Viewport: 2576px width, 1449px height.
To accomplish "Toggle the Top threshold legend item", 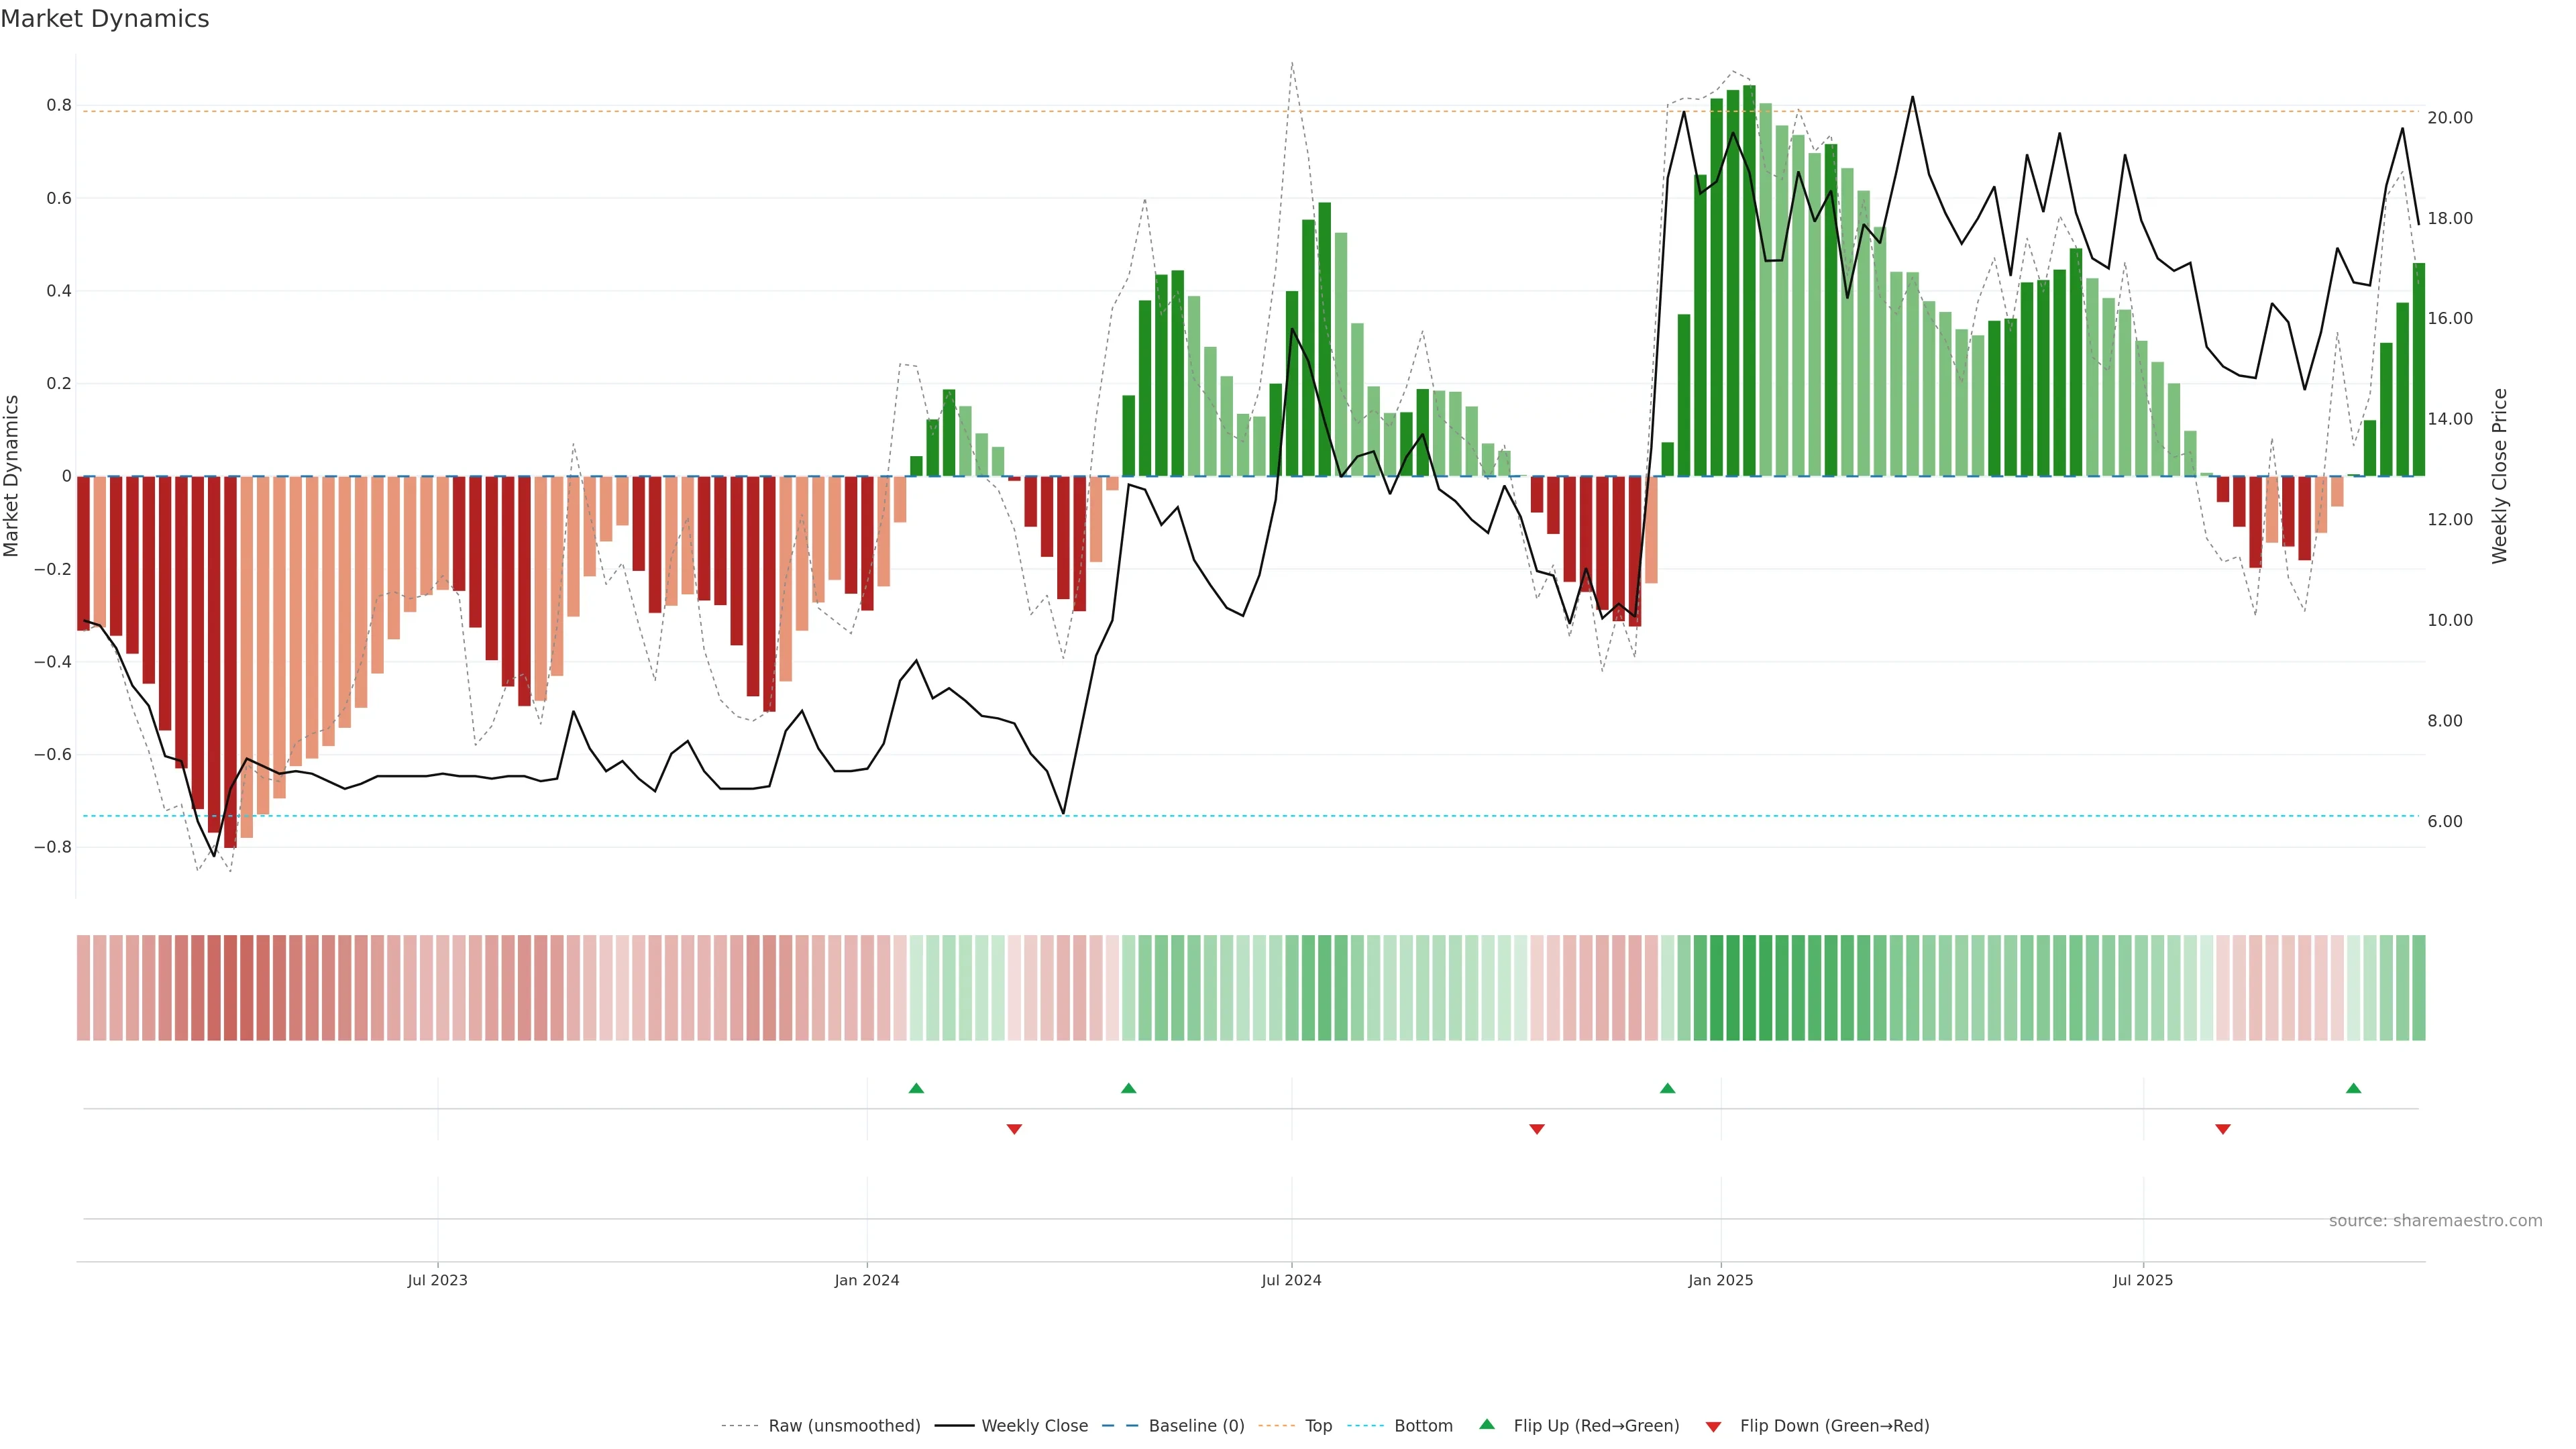I will pos(1318,1426).
